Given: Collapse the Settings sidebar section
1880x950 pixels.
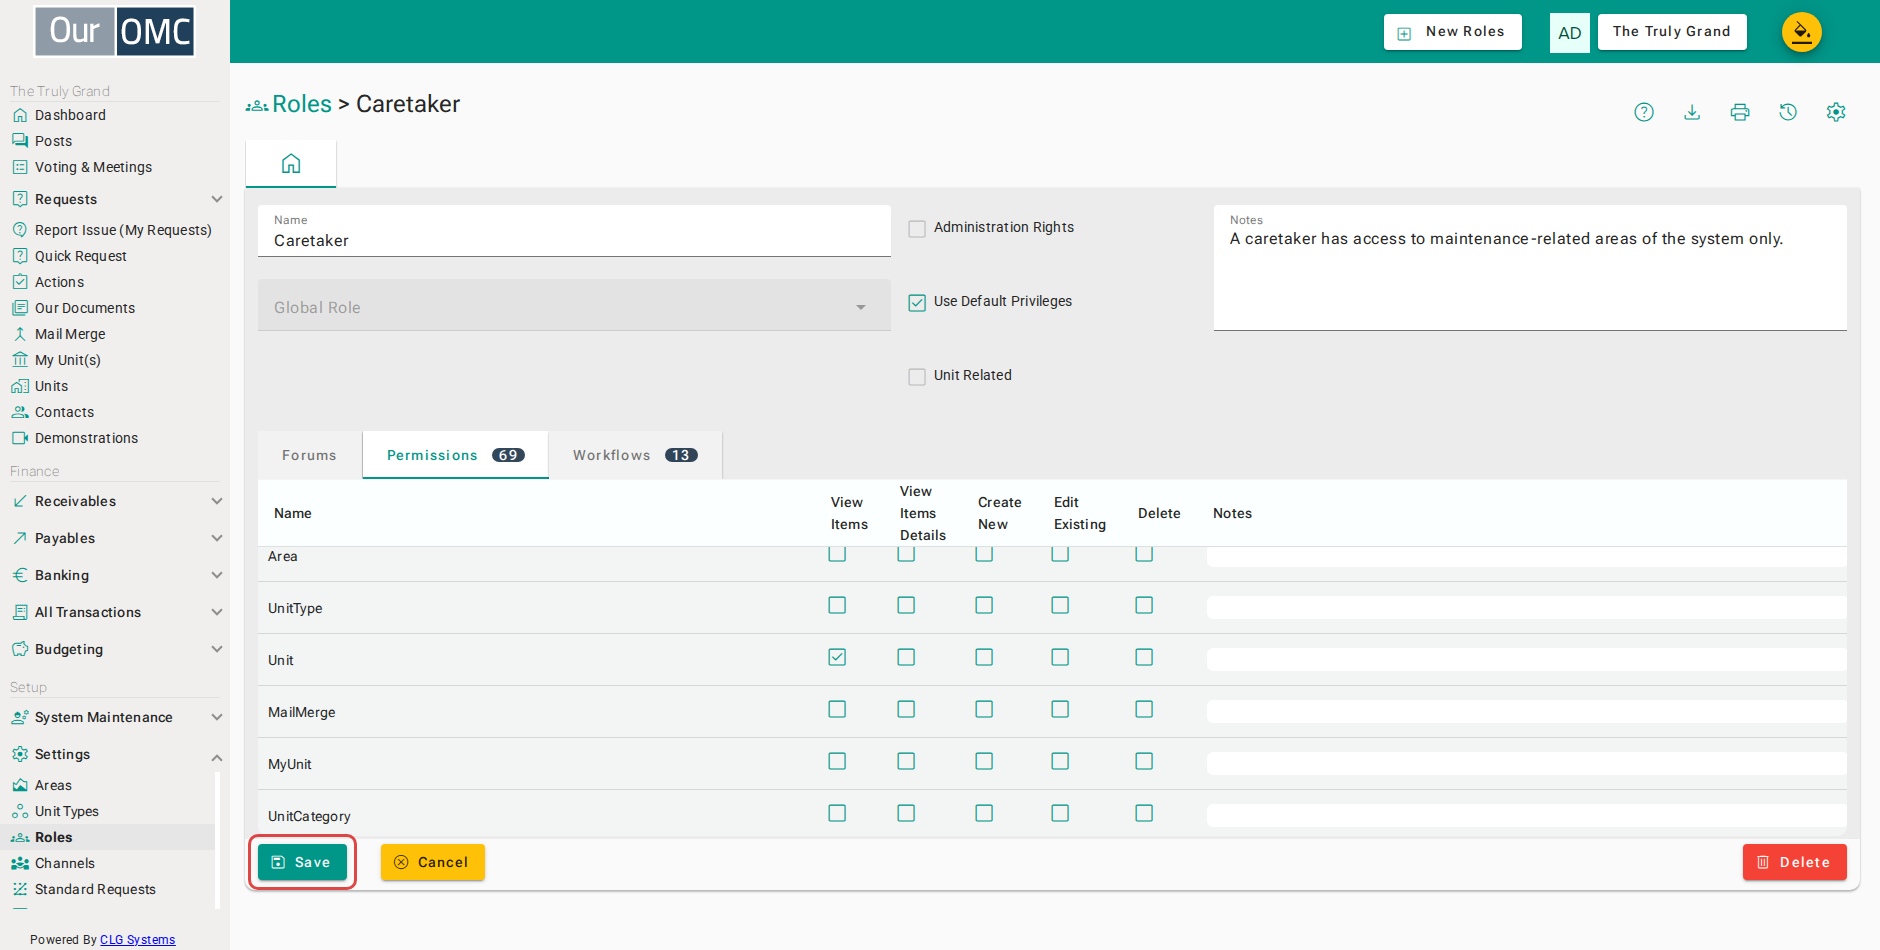Looking at the screenshot, I should 115,754.
